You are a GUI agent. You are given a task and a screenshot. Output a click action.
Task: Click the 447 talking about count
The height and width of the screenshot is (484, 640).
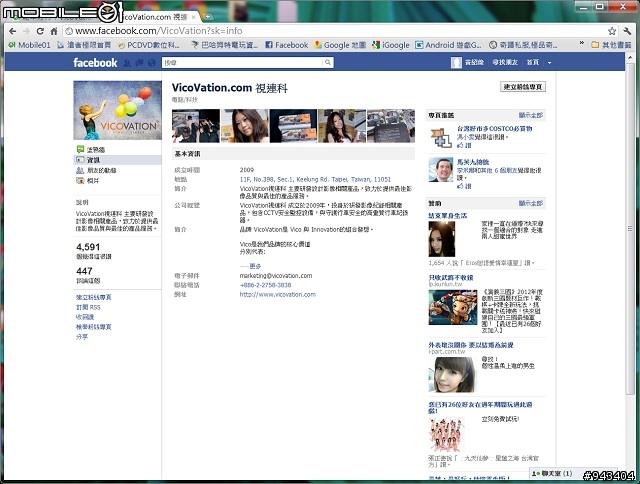[84, 271]
